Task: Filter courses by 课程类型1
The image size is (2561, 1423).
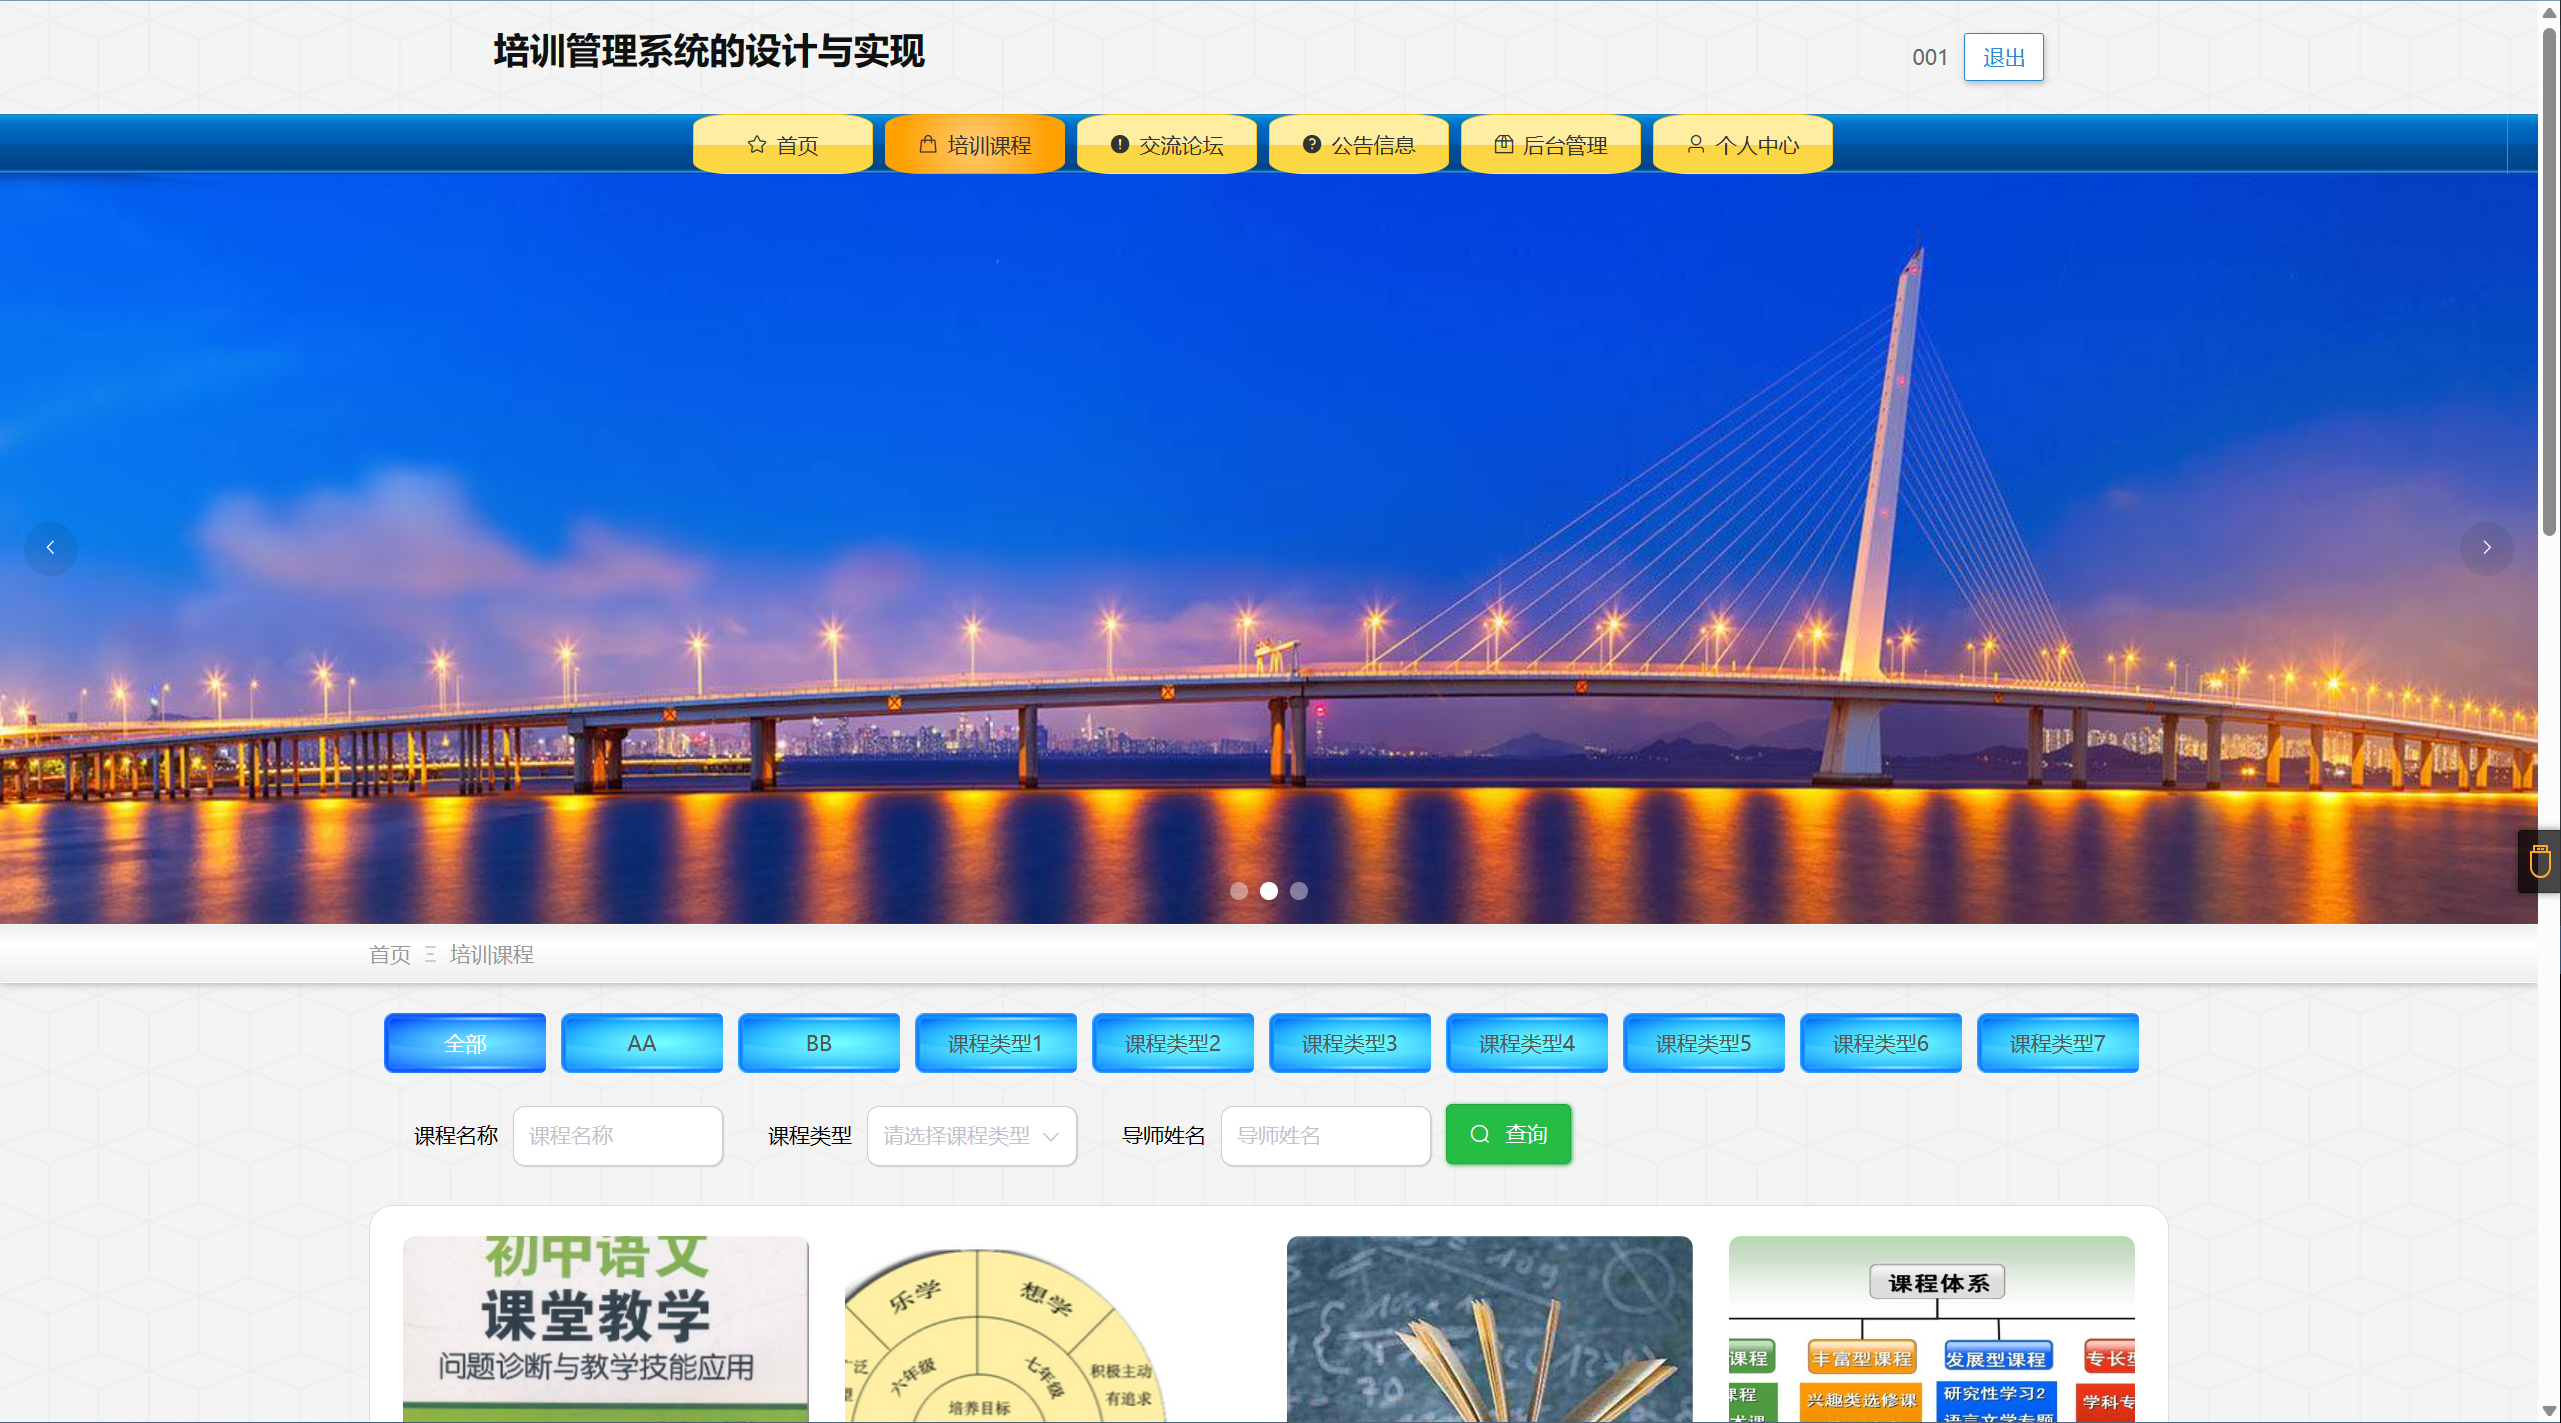Action: click(x=996, y=1043)
